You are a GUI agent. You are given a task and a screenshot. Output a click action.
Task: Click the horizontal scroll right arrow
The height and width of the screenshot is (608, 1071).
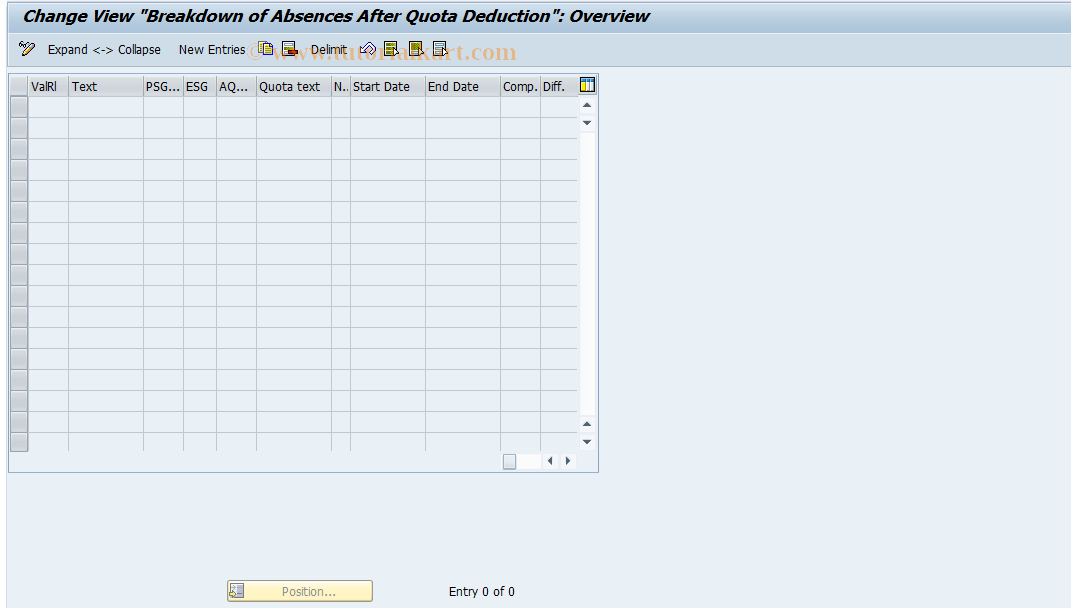pos(568,461)
